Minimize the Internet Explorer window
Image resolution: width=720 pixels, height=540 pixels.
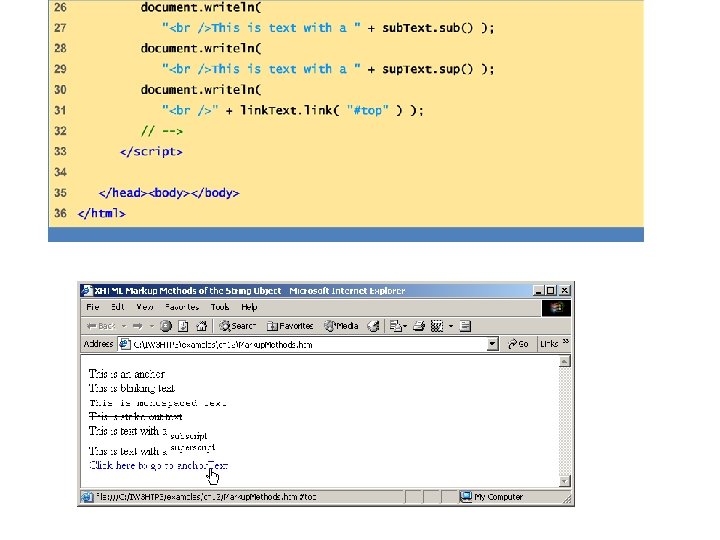click(x=539, y=291)
